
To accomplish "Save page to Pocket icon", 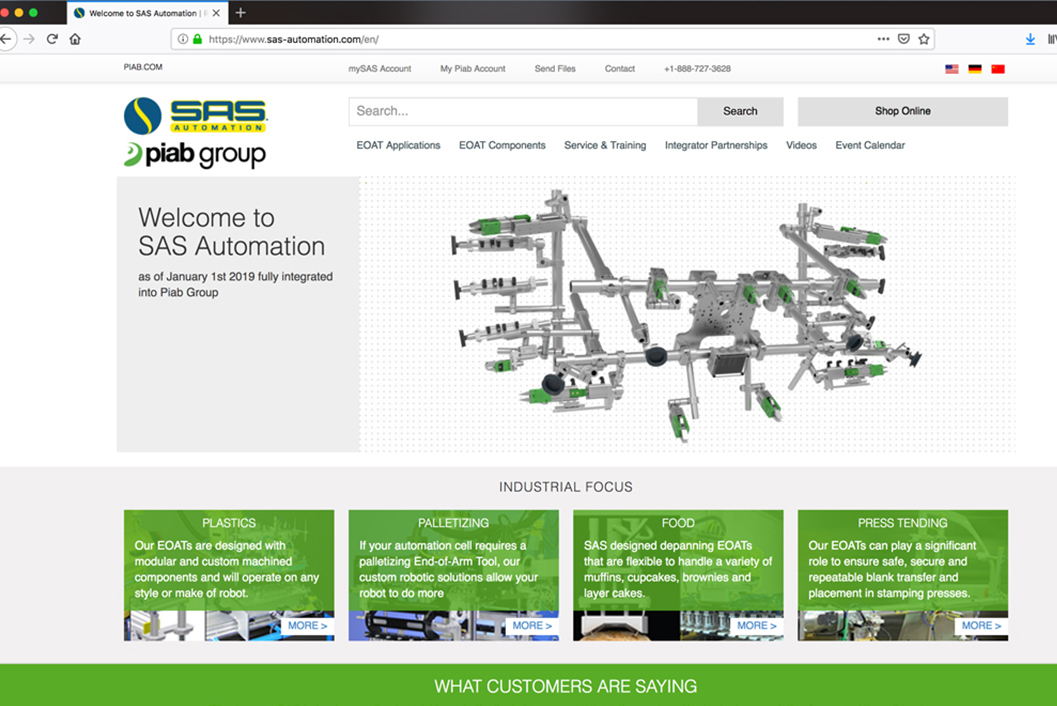I will (x=904, y=39).
